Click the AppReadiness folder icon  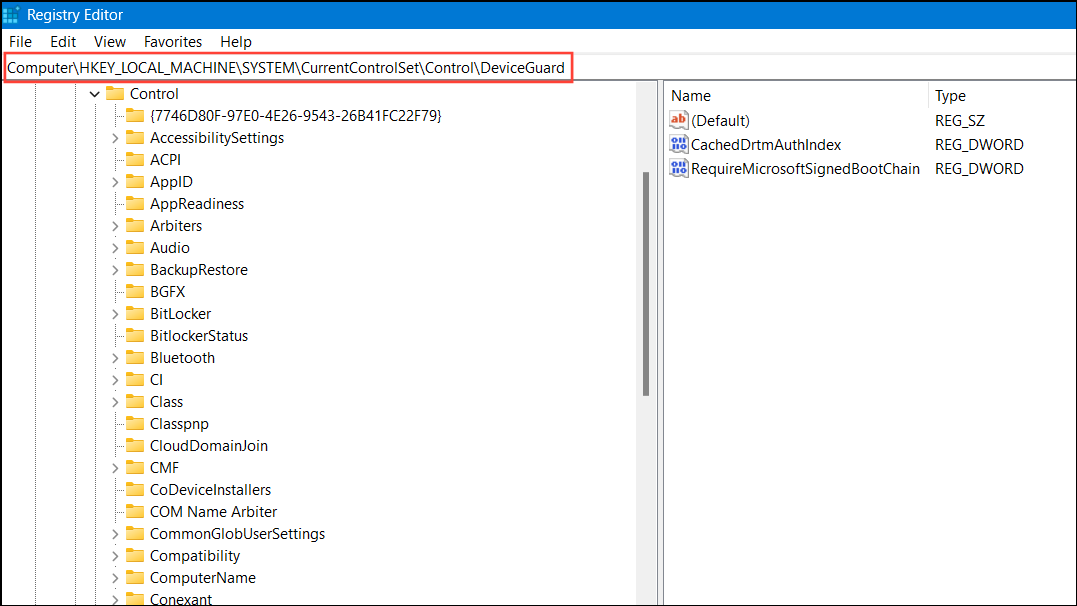[135, 203]
